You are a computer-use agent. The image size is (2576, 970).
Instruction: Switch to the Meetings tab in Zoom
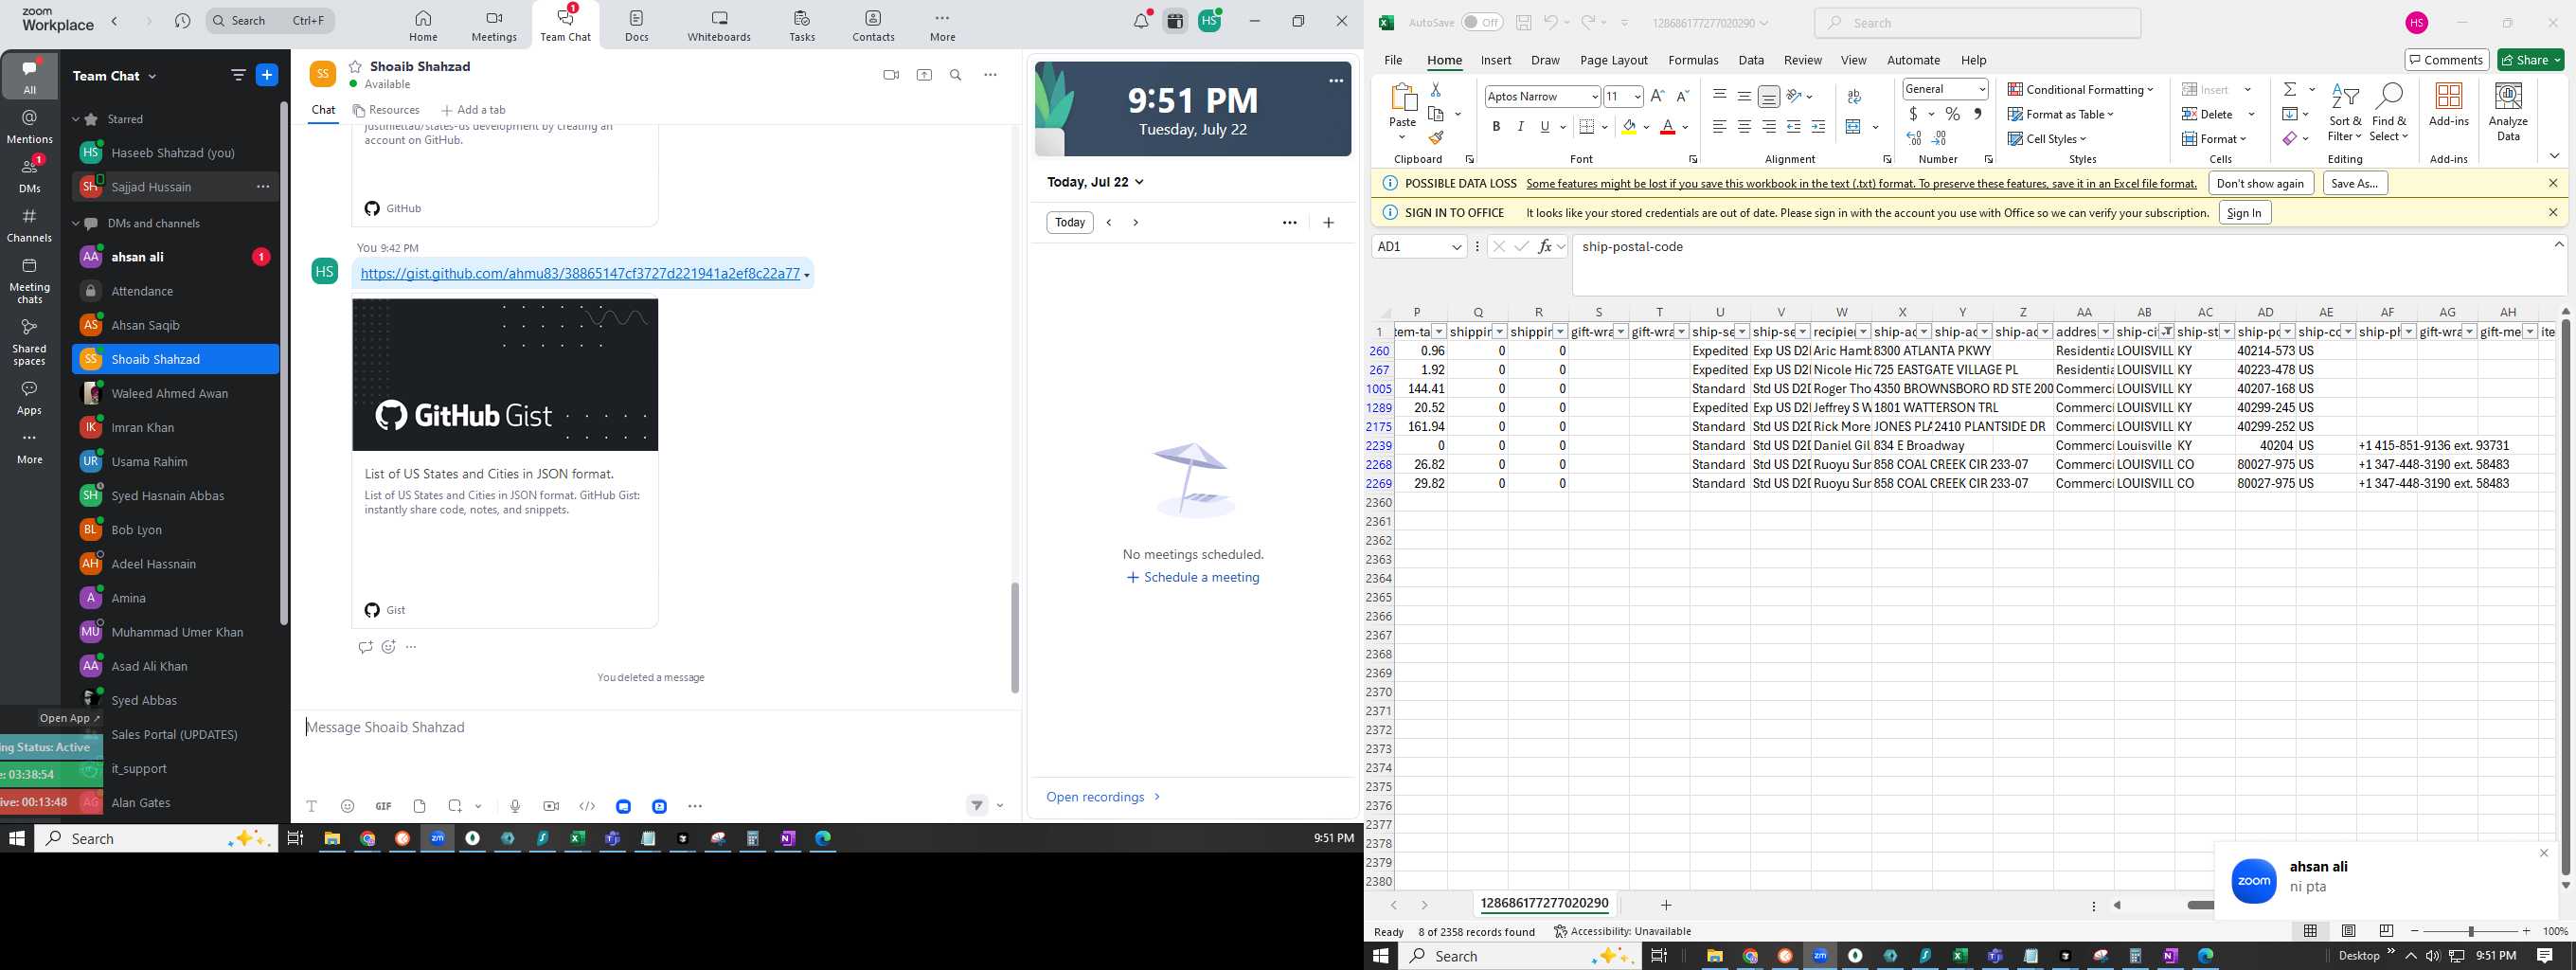pyautogui.click(x=494, y=25)
